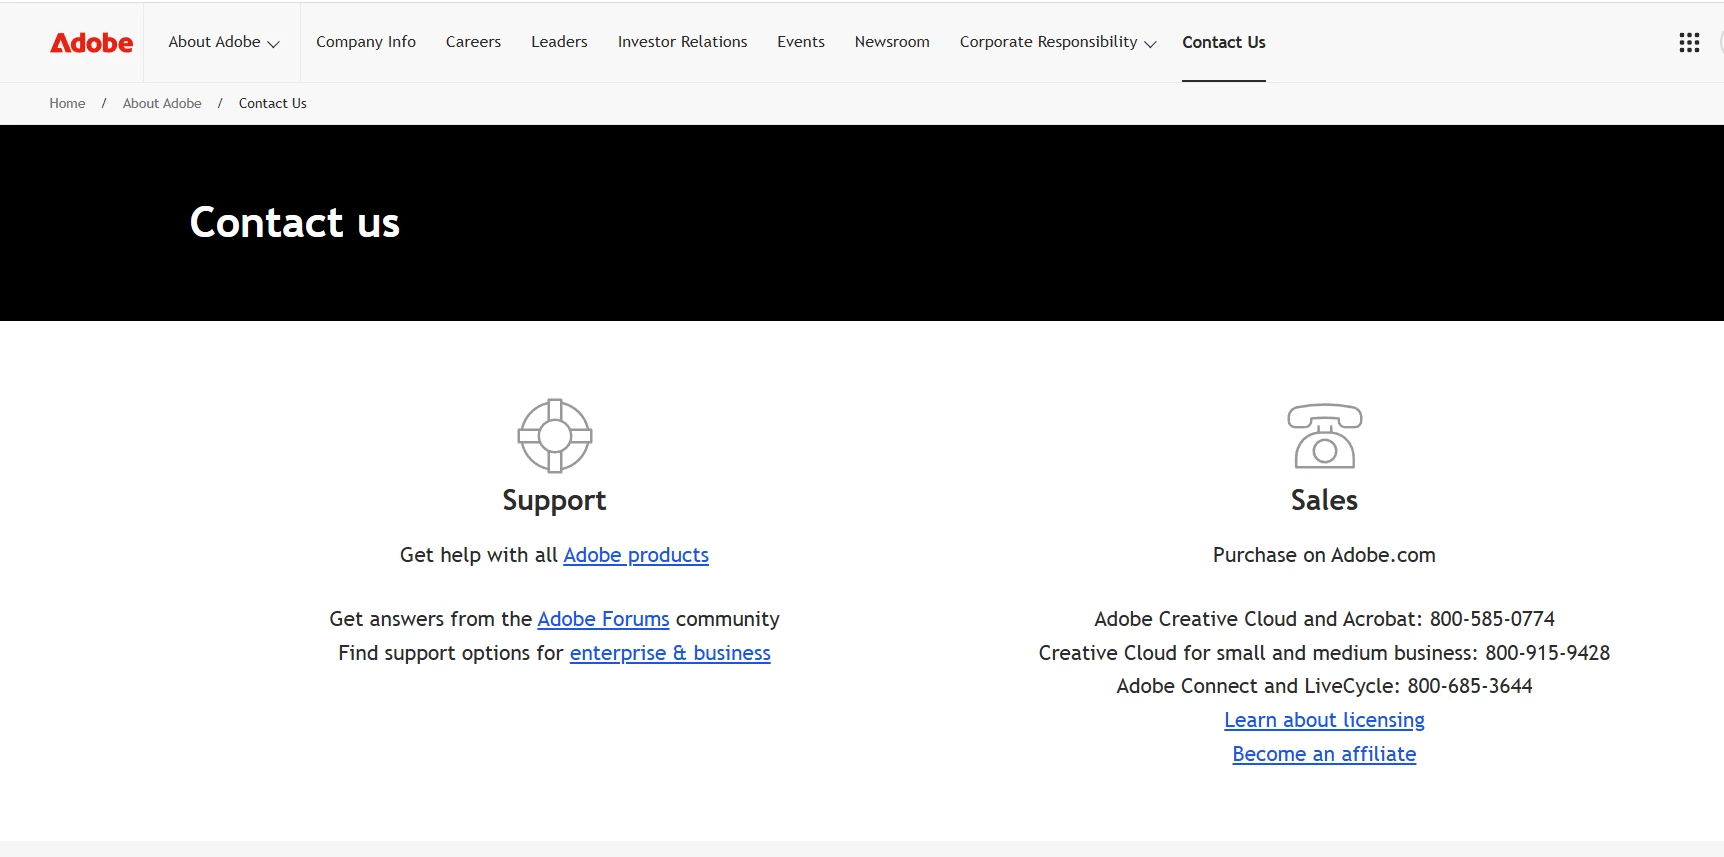Click the Home breadcrumb
Viewport: 1724px width, 857px height.
pyautogui.click(x=67, y=103)
